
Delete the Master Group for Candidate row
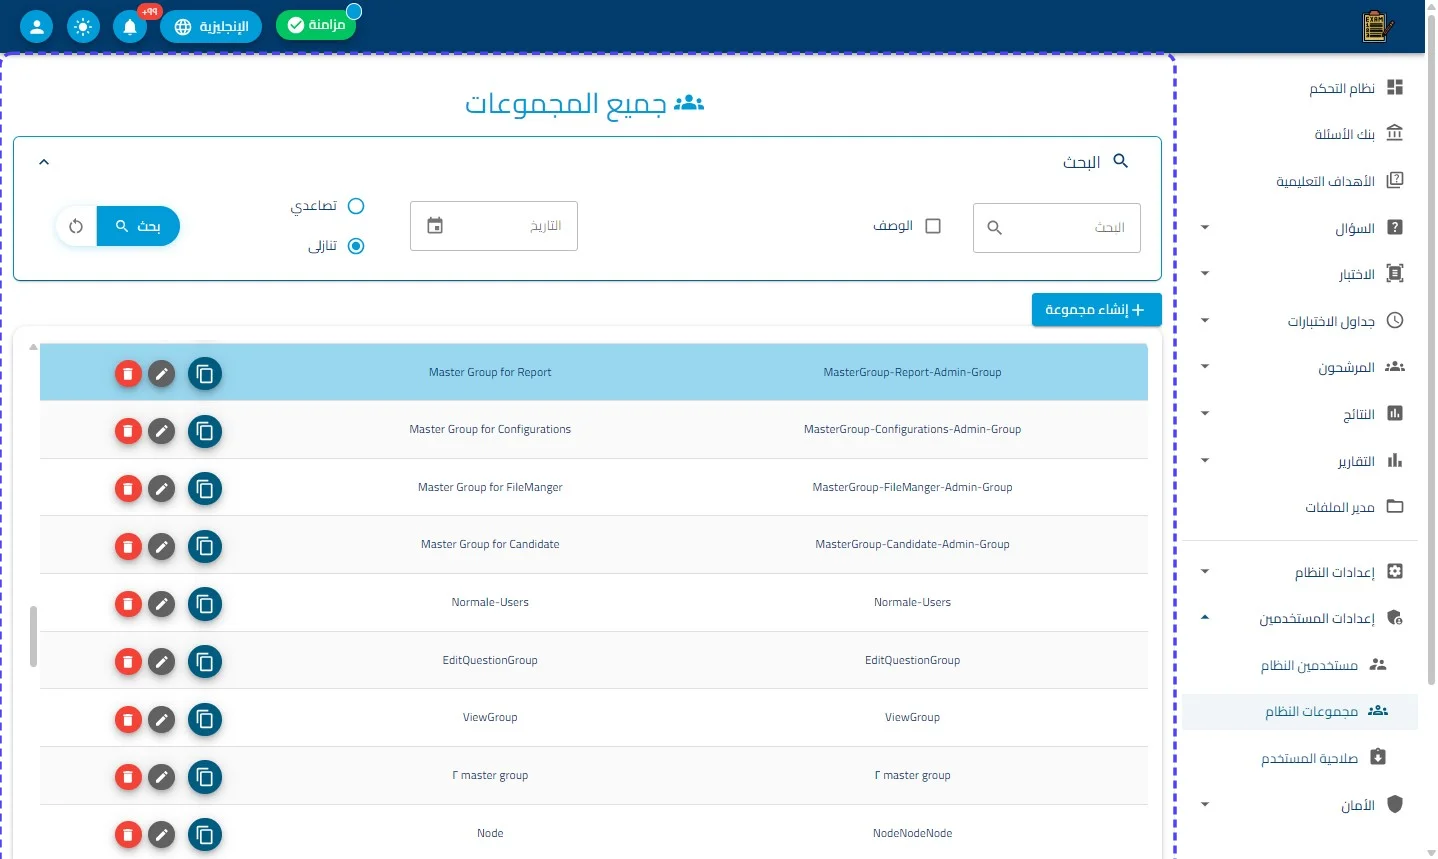pyautogui.click(x=128, y=547)
